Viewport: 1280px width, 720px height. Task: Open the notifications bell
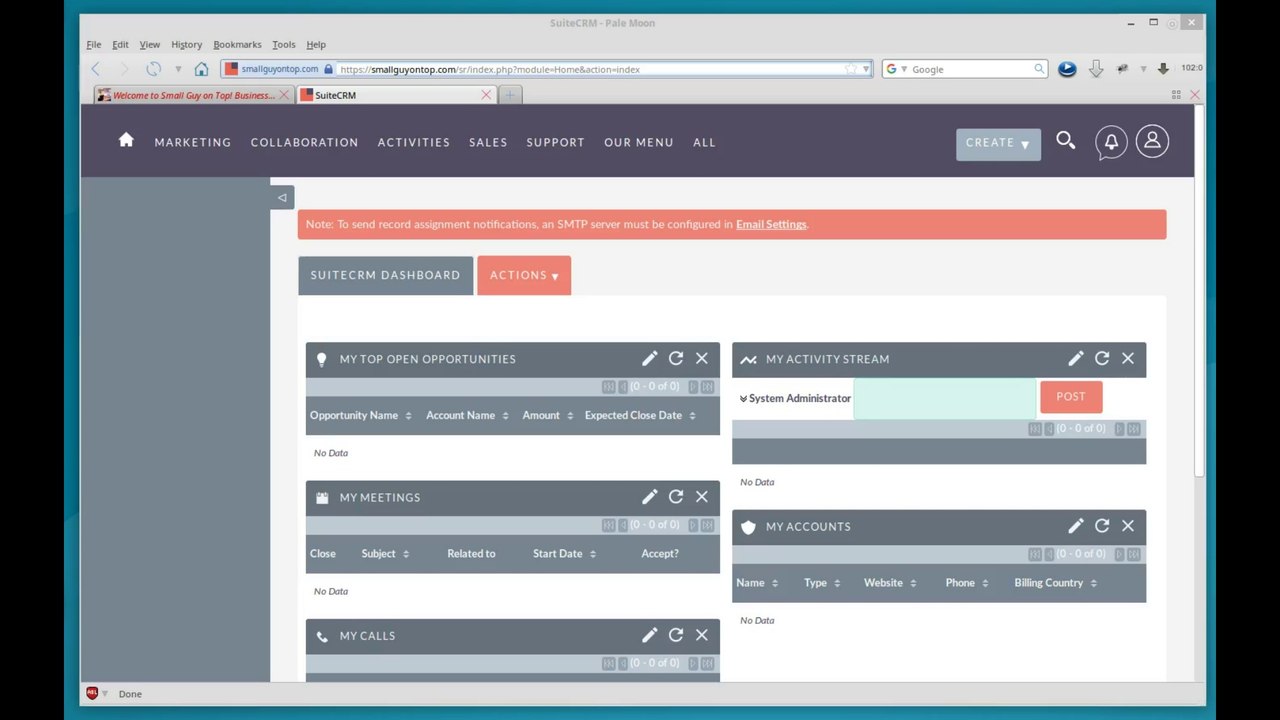tap(1111, 142)
